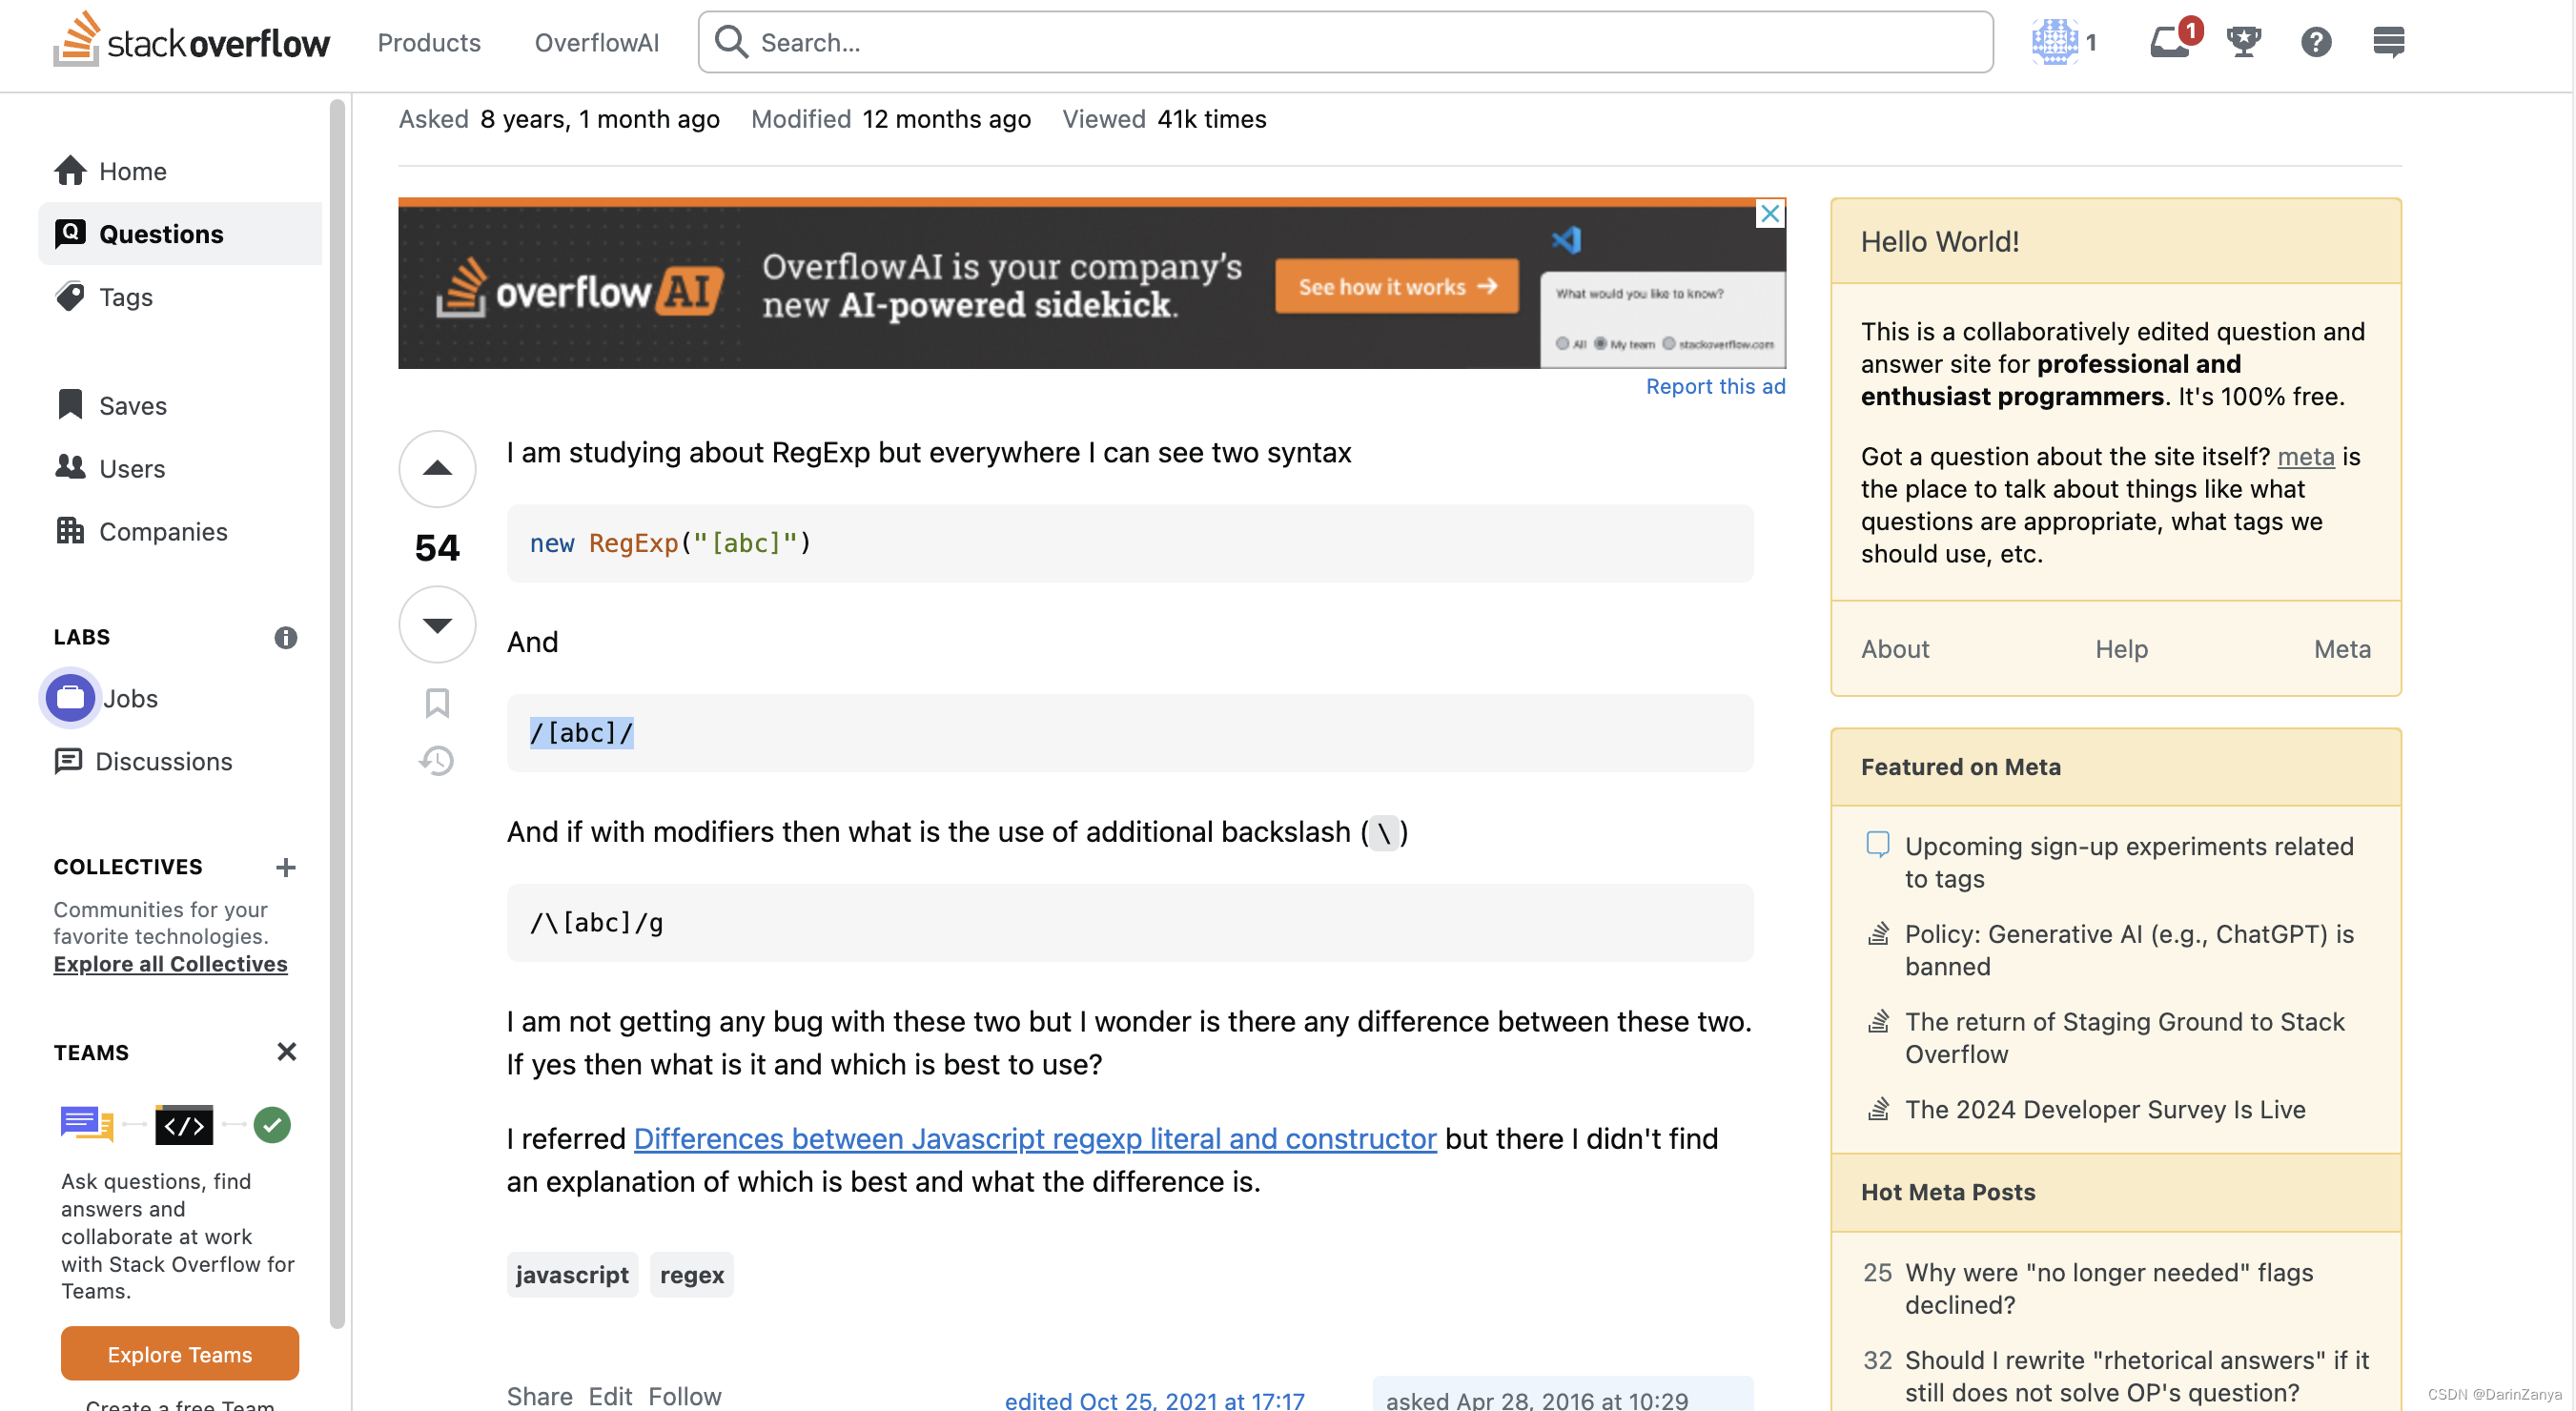Open the Products menu
This screenshot has width=2576, height=1411.
(x=429, y=42)
